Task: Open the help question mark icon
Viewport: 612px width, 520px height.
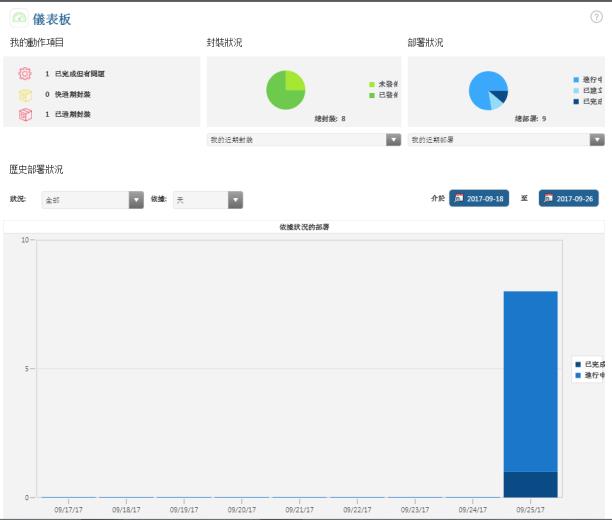Action: tap(596, 17)
